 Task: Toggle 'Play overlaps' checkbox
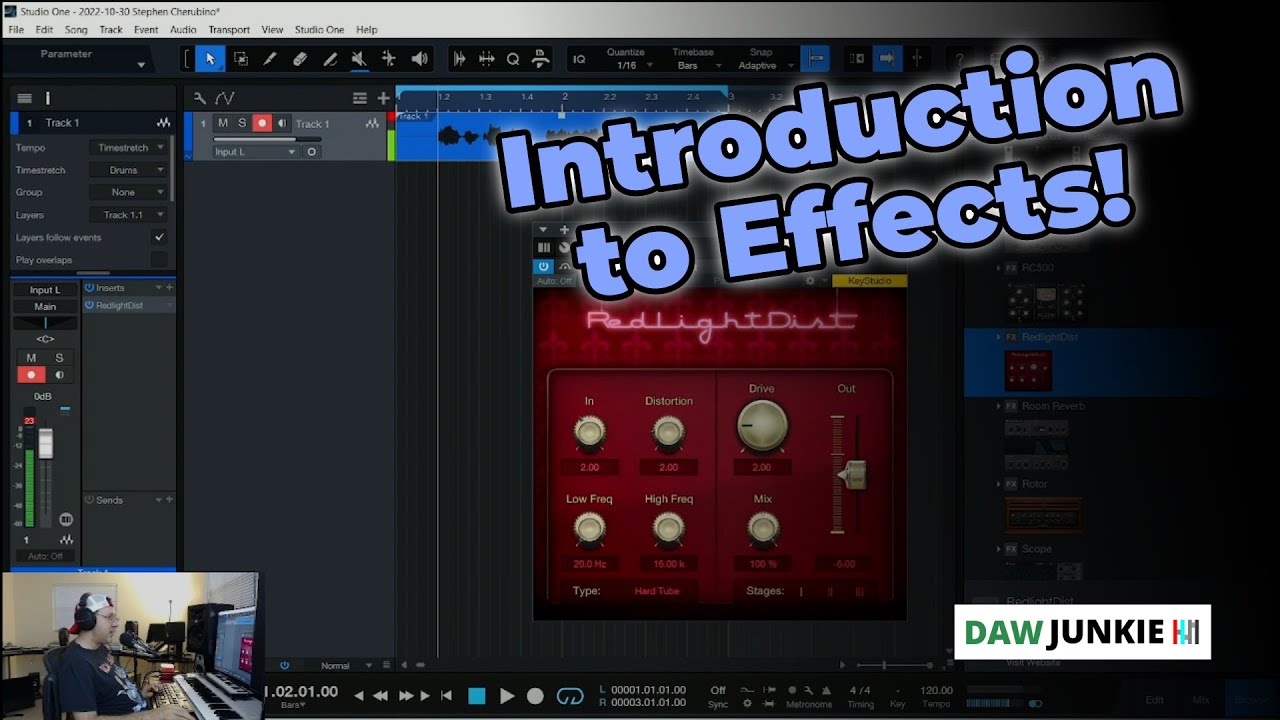pyautogui.click(x=159, y=260)
